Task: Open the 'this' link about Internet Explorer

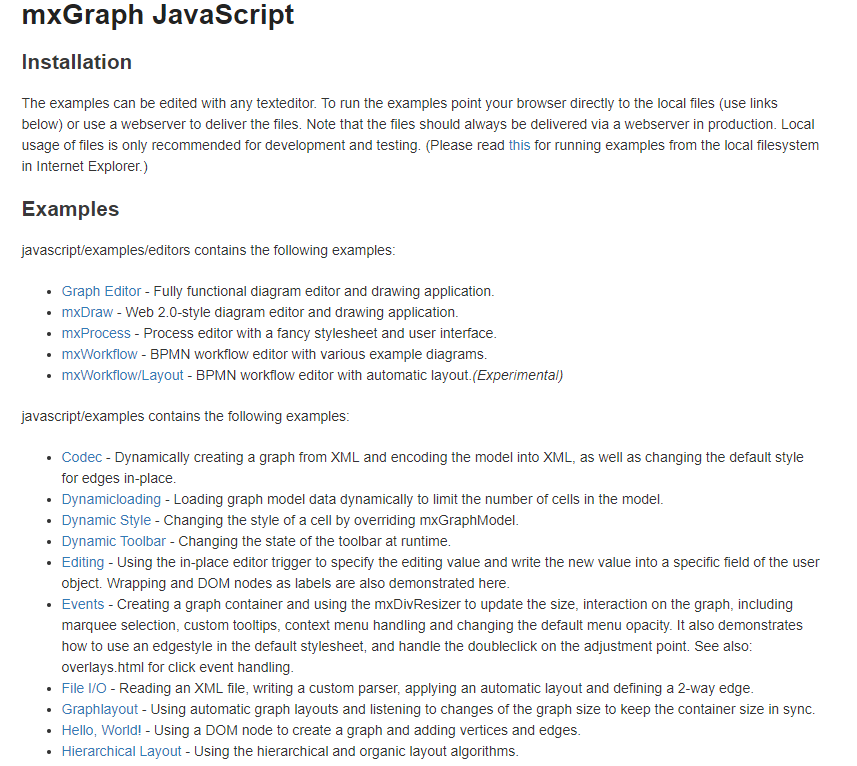Action: click(519, 145)
